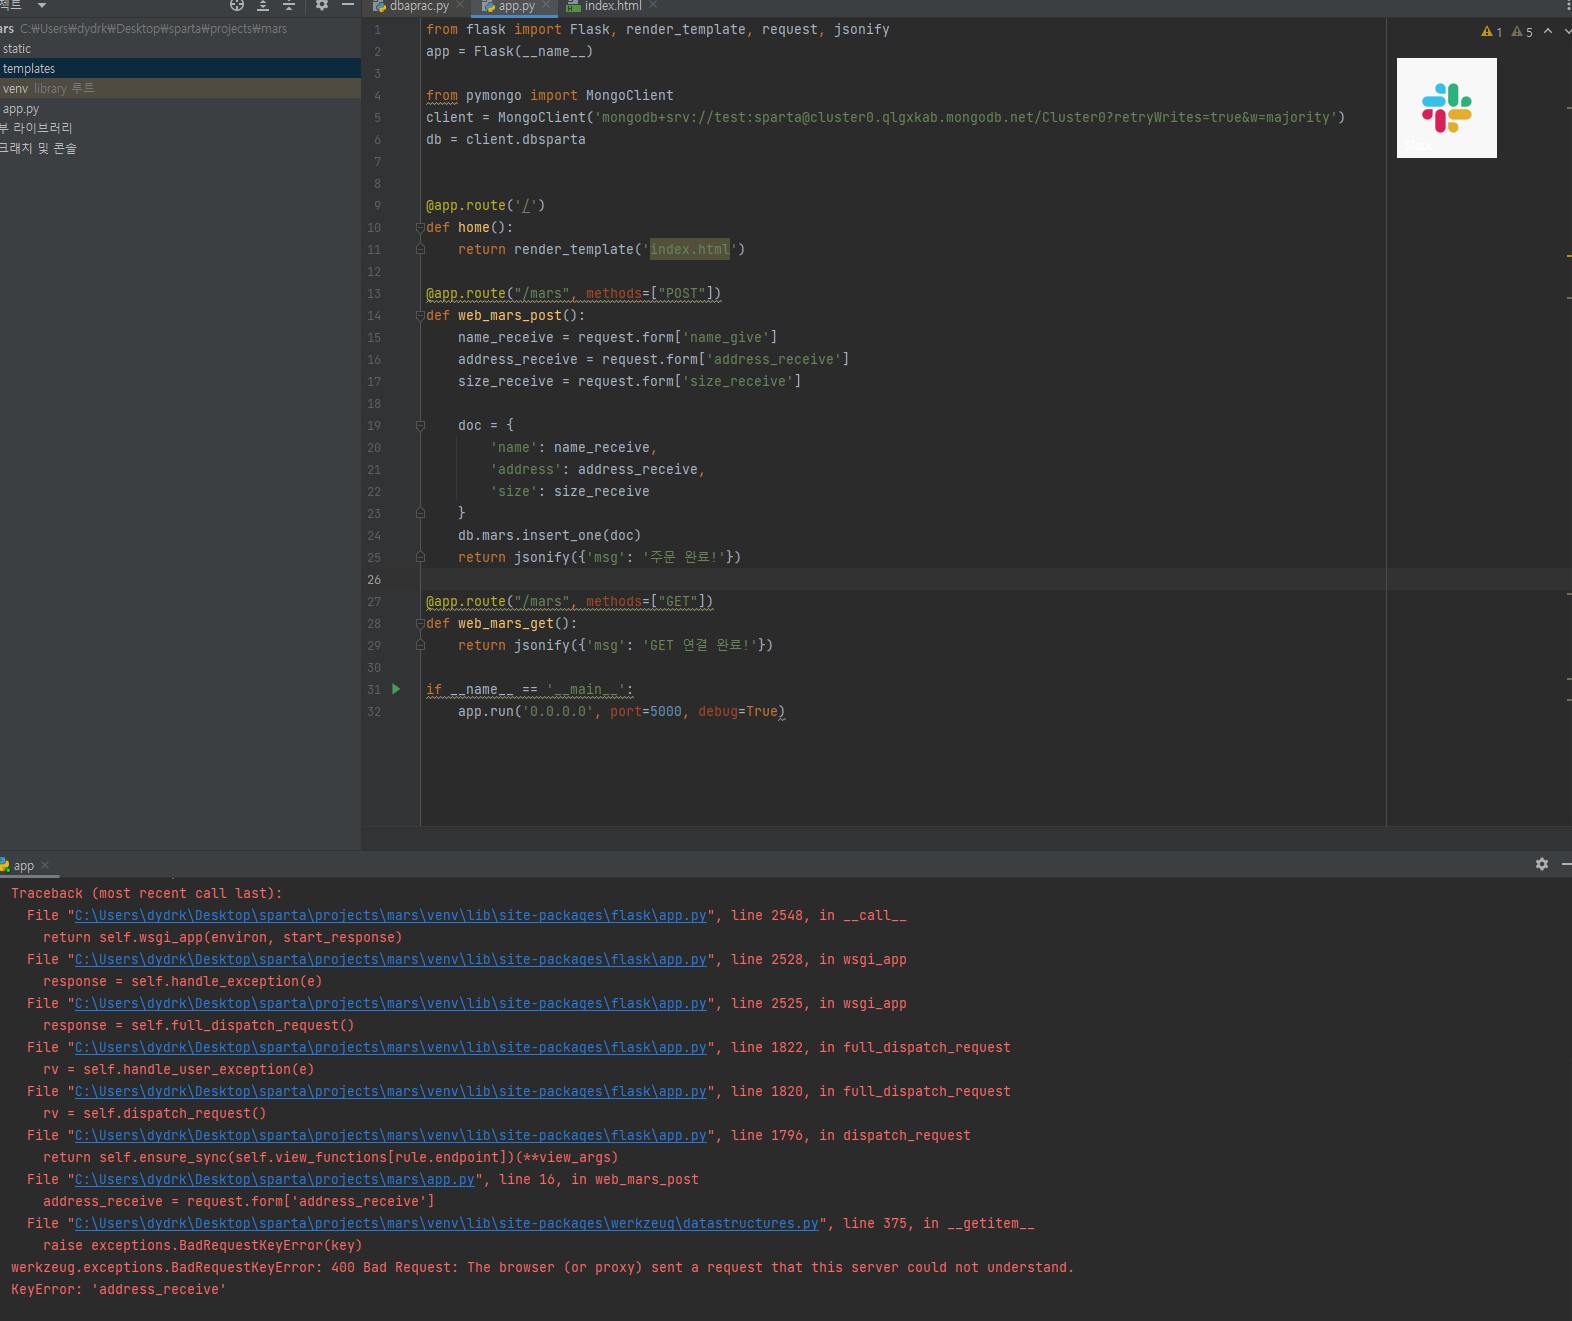
Task: Click line number 26 in the gutter
Action: [374, 580]
